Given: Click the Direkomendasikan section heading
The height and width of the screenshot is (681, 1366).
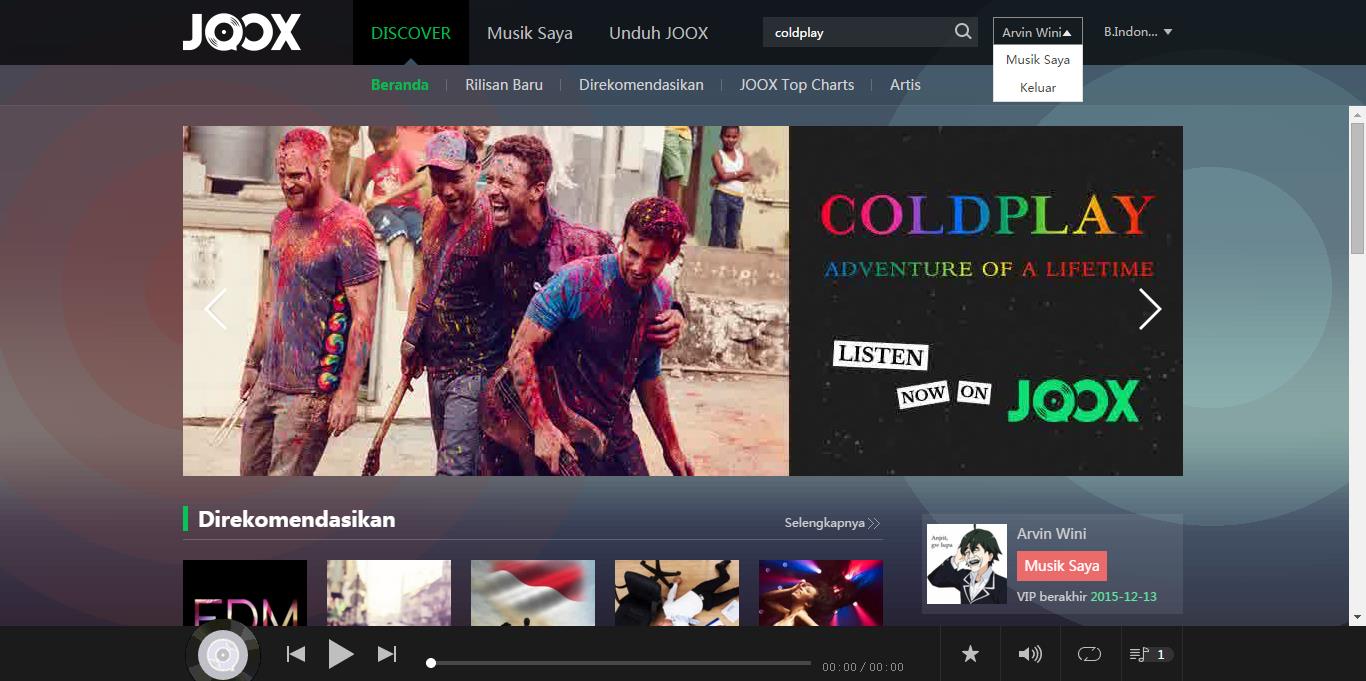Looking at the screenshot, I should point(297,520).
